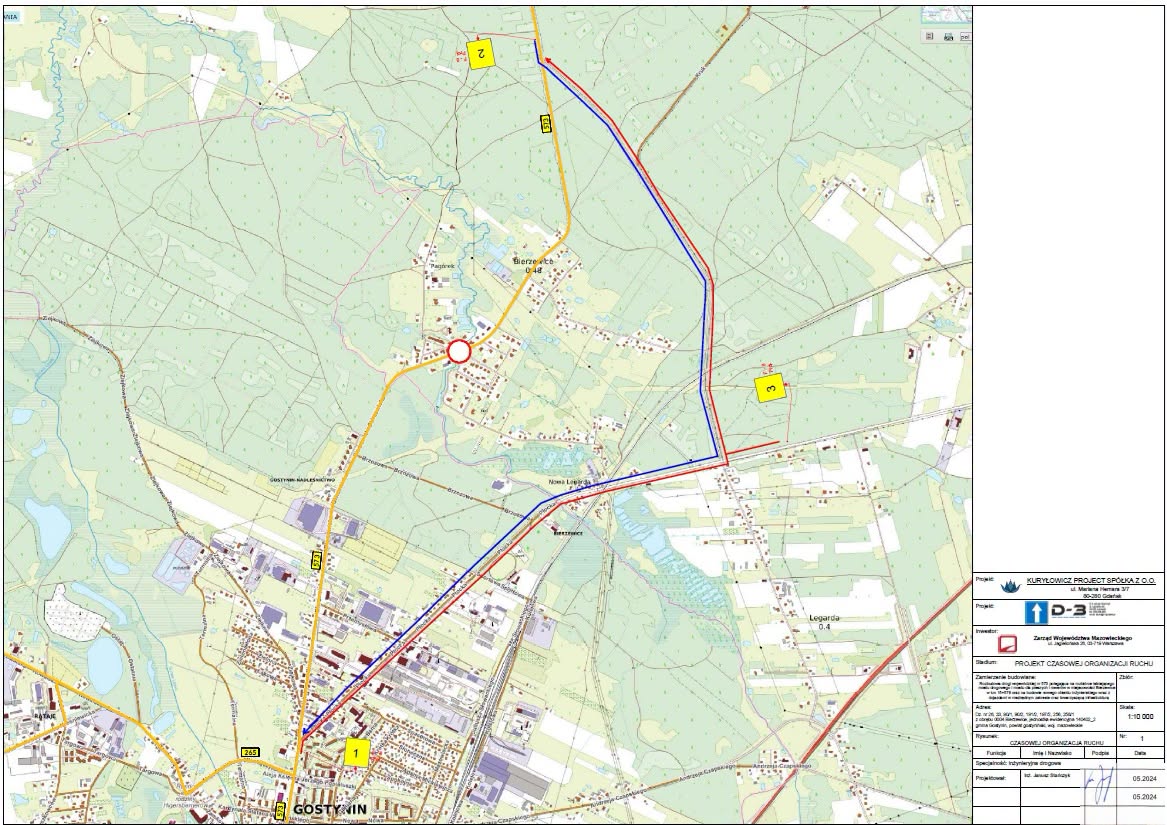This screenshot has height=825, width=1167.
Task: Click the GOSTYNIN town label
Action: click(x=330, y=809)
